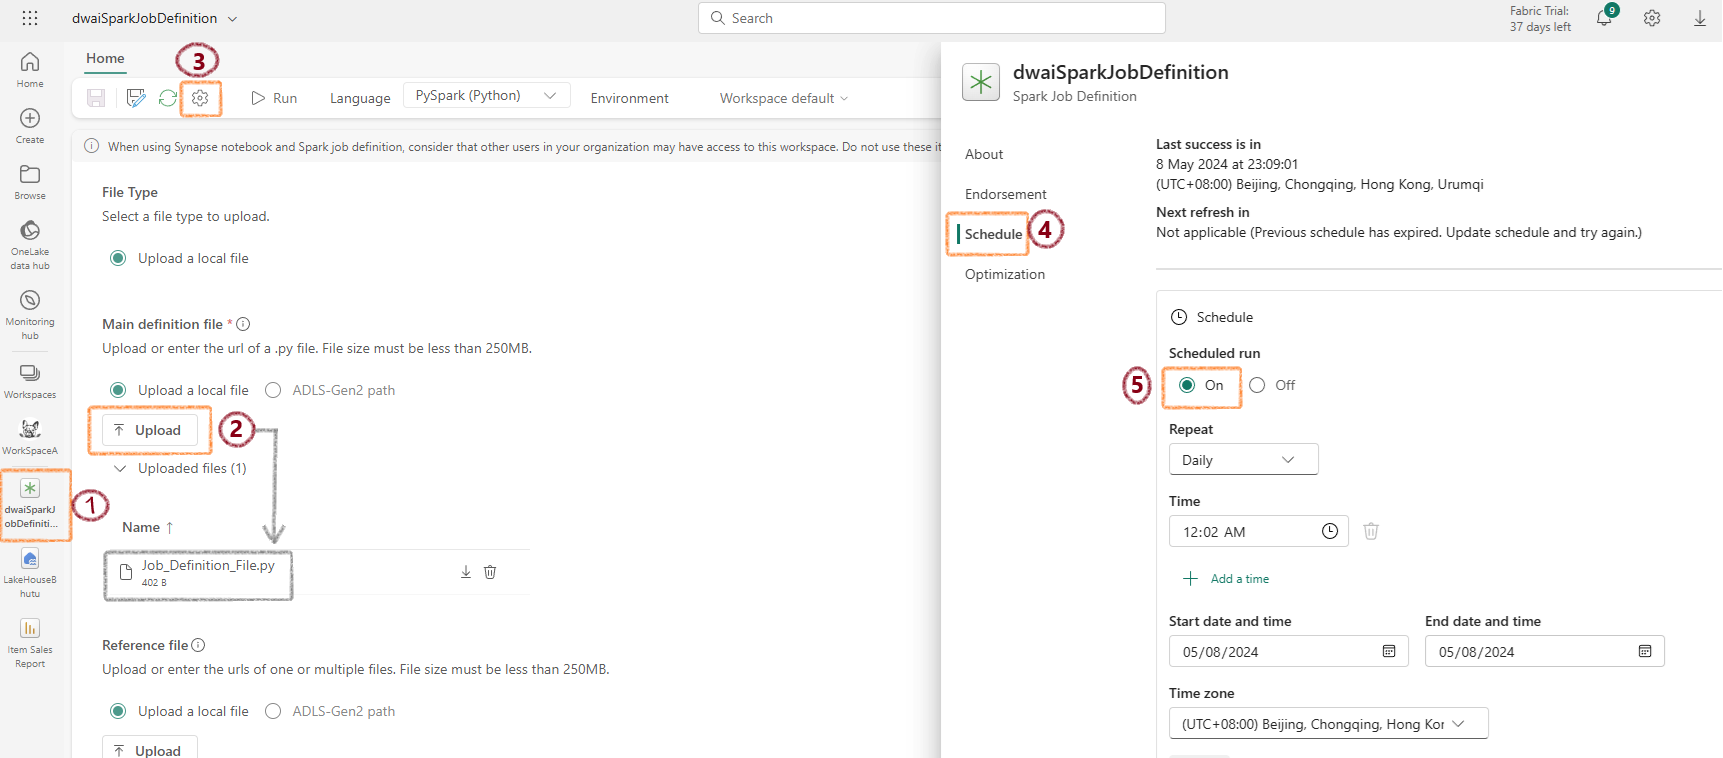This screenshot has height=758, width=1723.
Task: Click End date field 05/08/2024
Action: (x=1545, y=651)
